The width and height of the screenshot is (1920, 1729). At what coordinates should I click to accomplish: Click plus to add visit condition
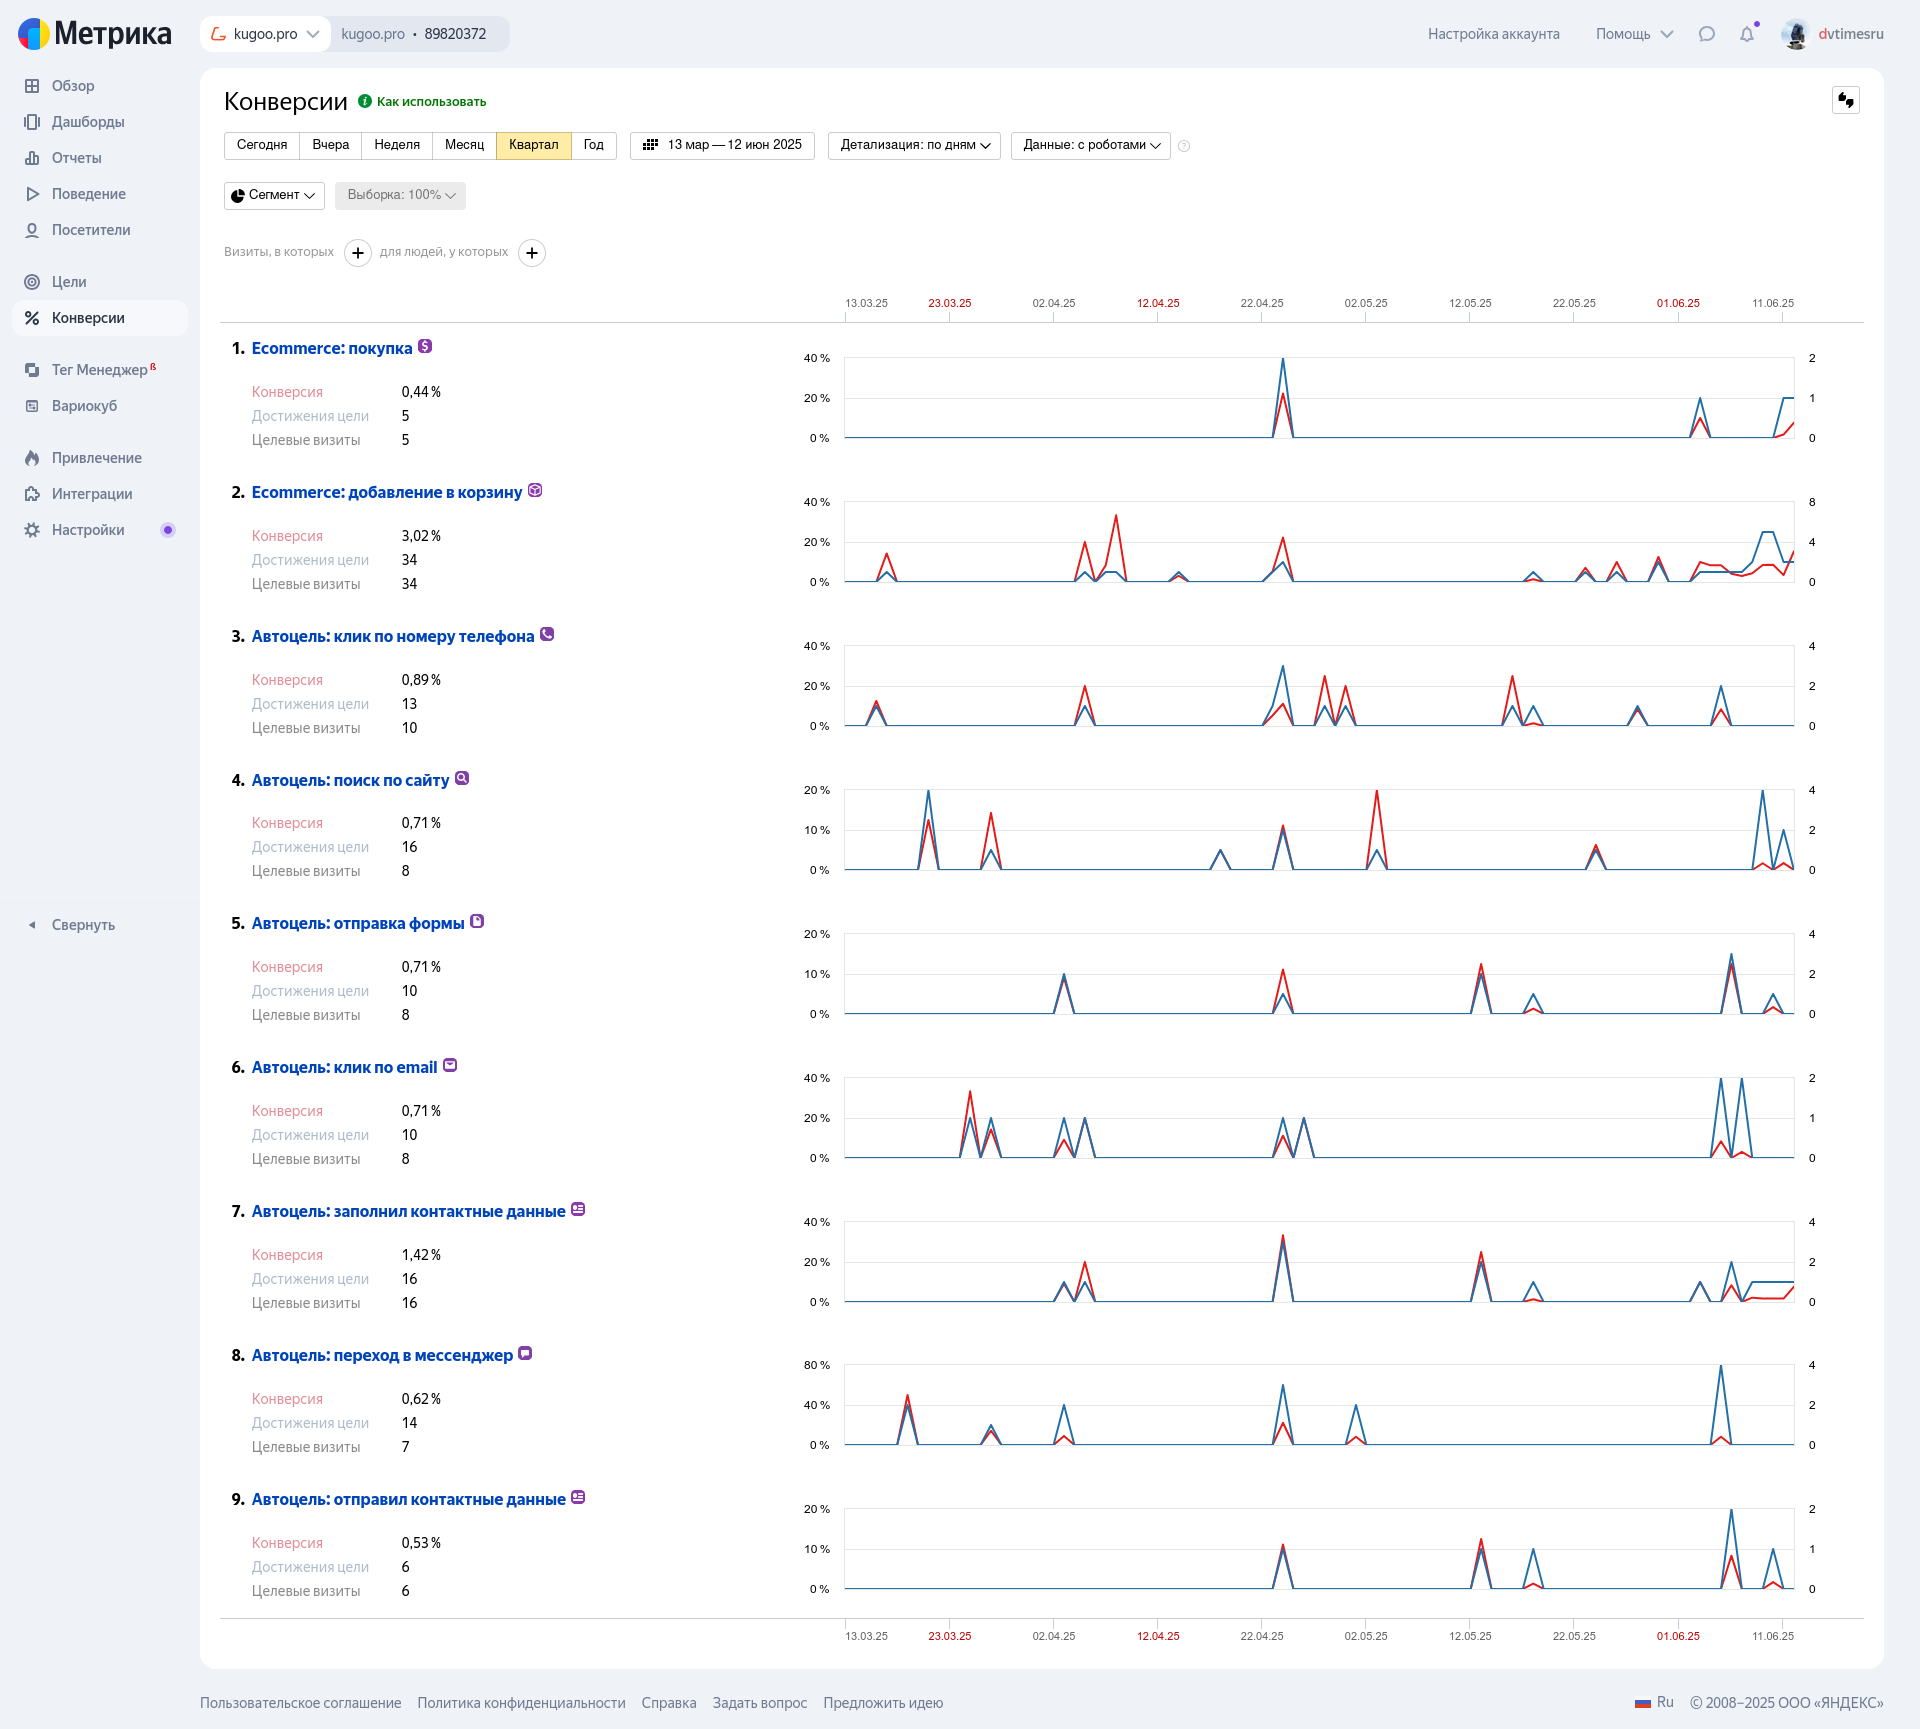(358, 253)
